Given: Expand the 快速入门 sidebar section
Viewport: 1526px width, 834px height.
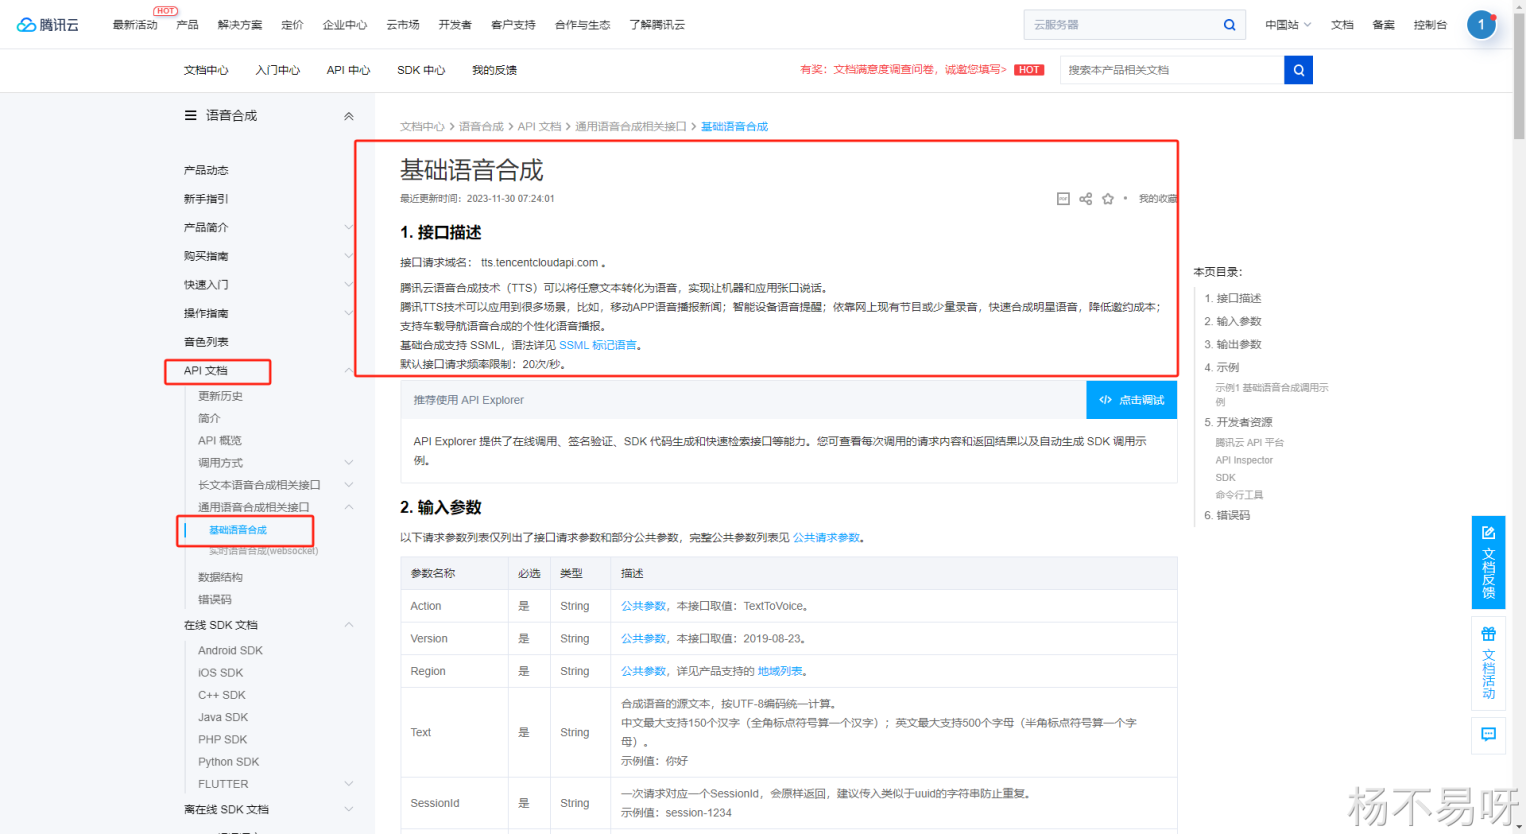Looking at the screenshot, I should click(x=349, y=285).
